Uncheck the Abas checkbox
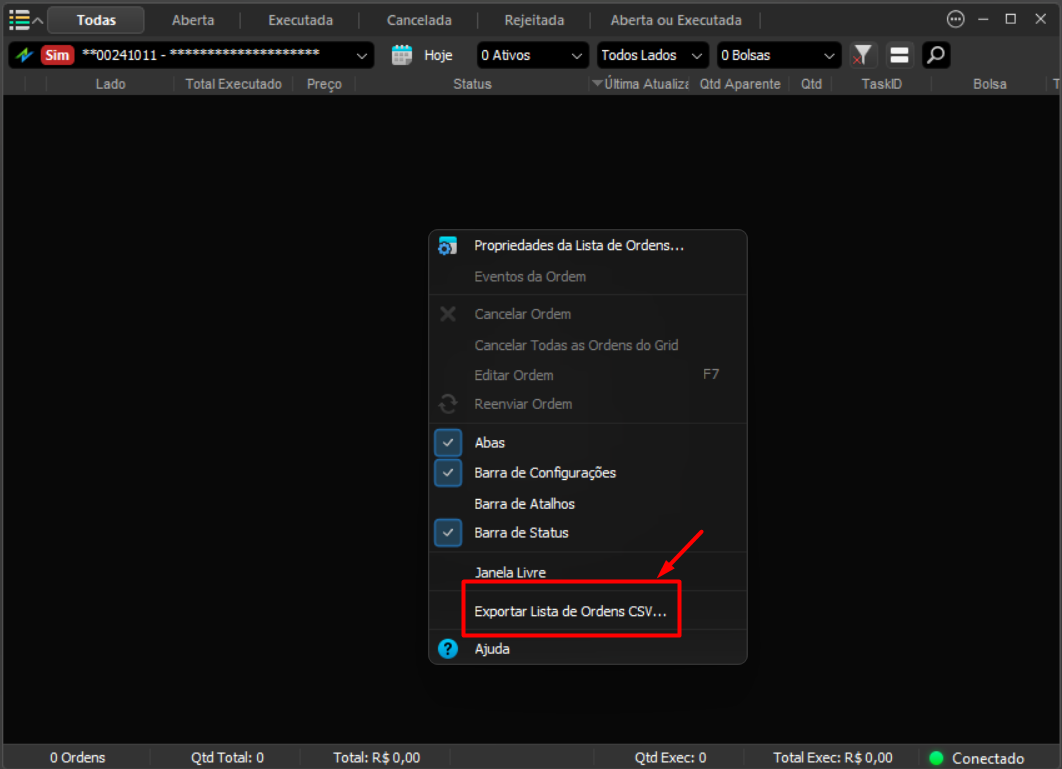 coord(448,442)
